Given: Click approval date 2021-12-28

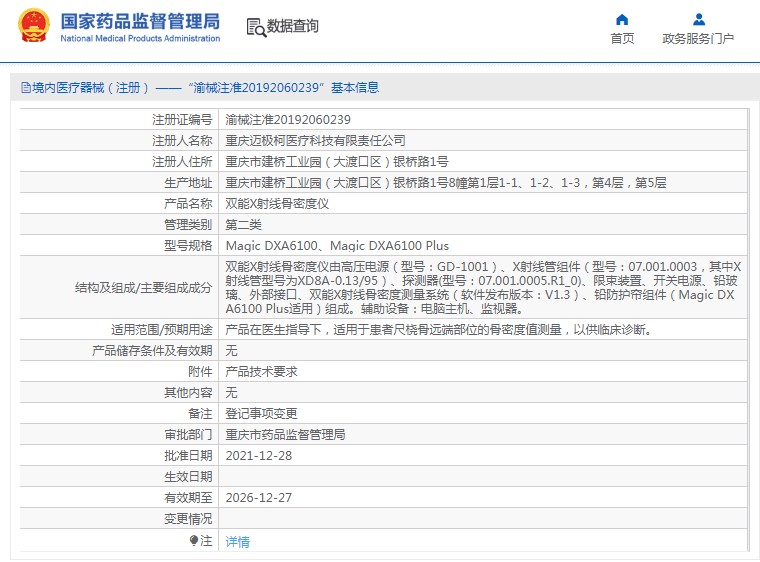Looking at the screenshot, I should pos(259,456).
